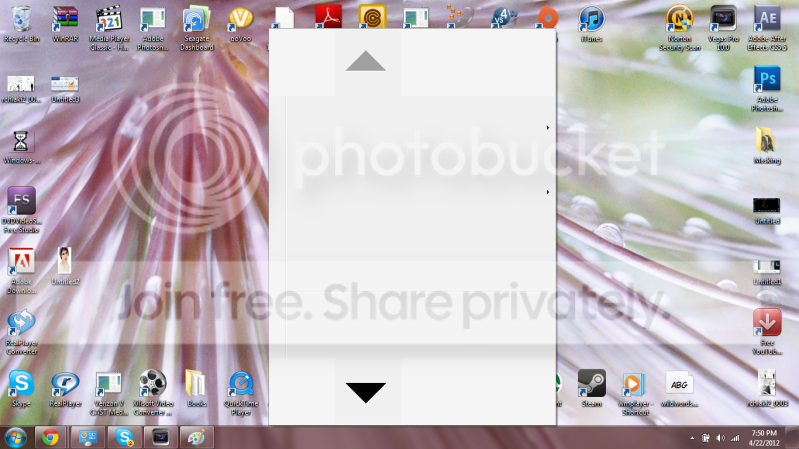Image resolution: width=799 pixels, height=449 pixels.
Task: Open Vegas Pro 10.0 shortcut
Action: (724, 28)
